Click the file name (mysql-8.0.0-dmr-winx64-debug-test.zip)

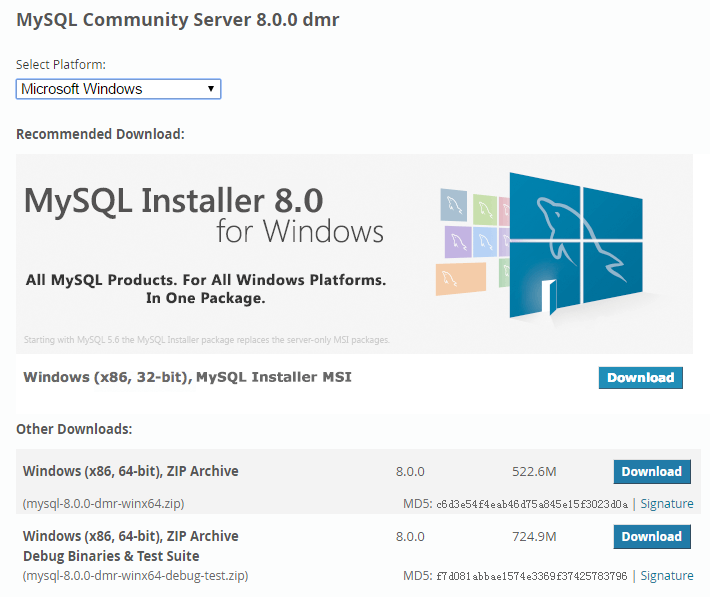(x=135, y=576)
